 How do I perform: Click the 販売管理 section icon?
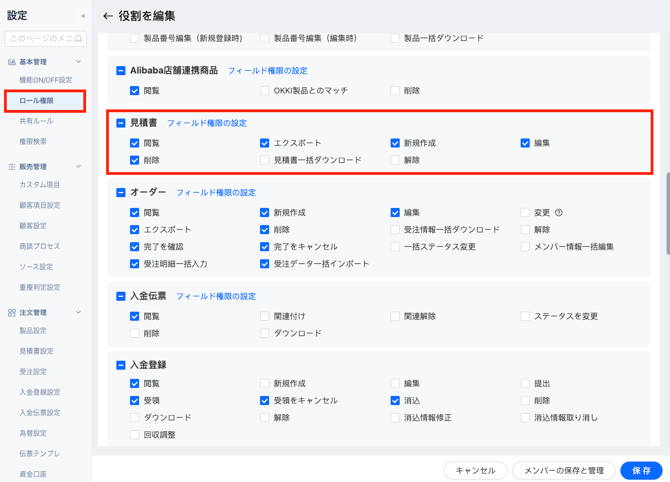(12, 167)
